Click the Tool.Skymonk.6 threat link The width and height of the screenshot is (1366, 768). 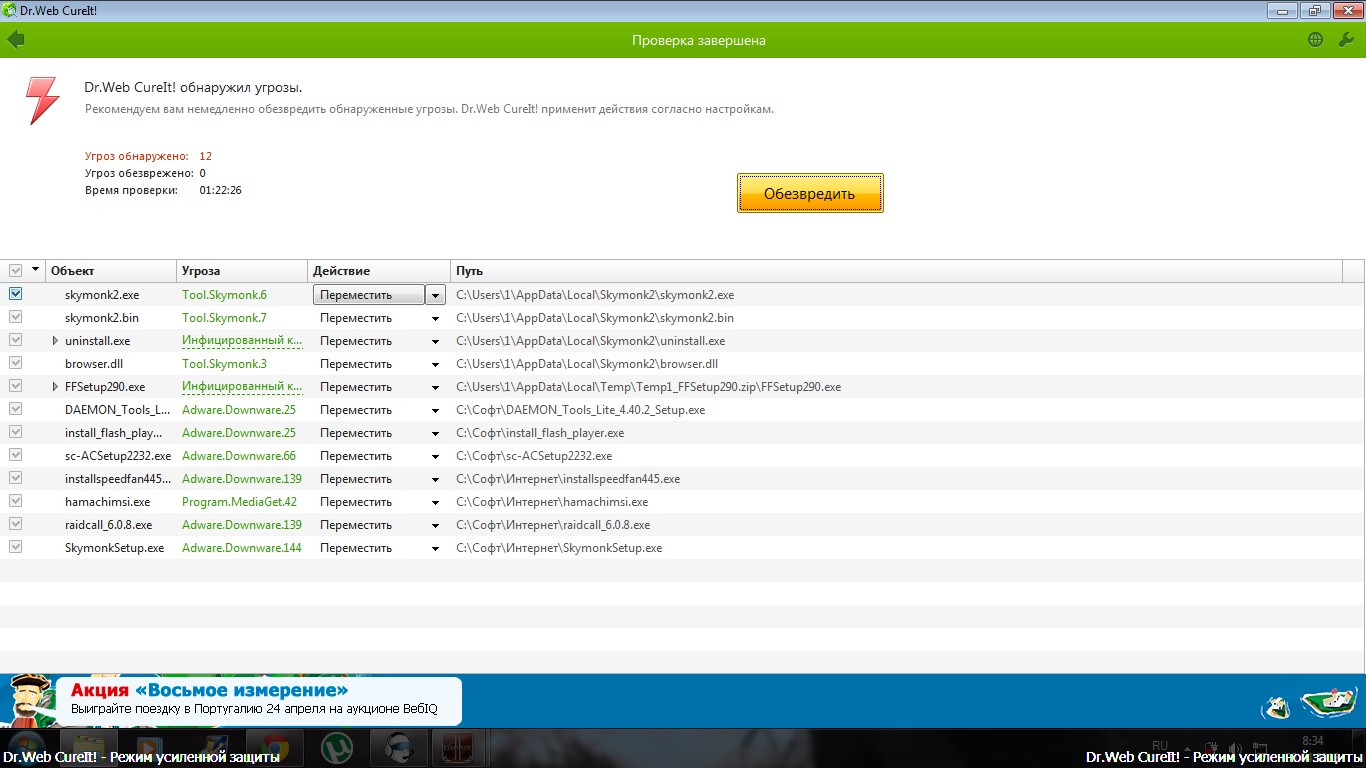224,295
